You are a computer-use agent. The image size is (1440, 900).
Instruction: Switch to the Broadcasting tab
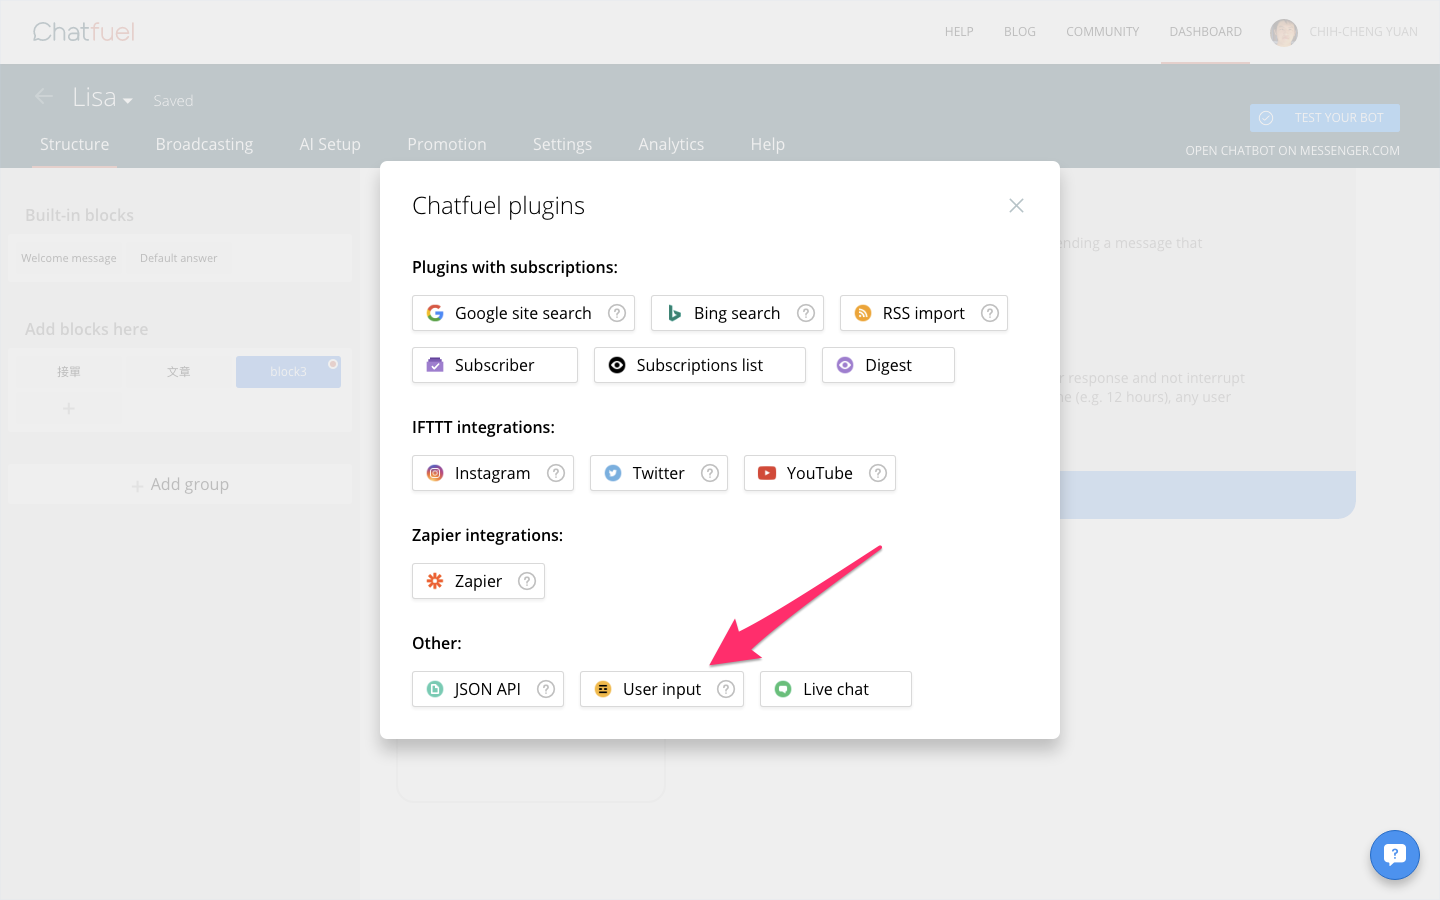(204, 144)
